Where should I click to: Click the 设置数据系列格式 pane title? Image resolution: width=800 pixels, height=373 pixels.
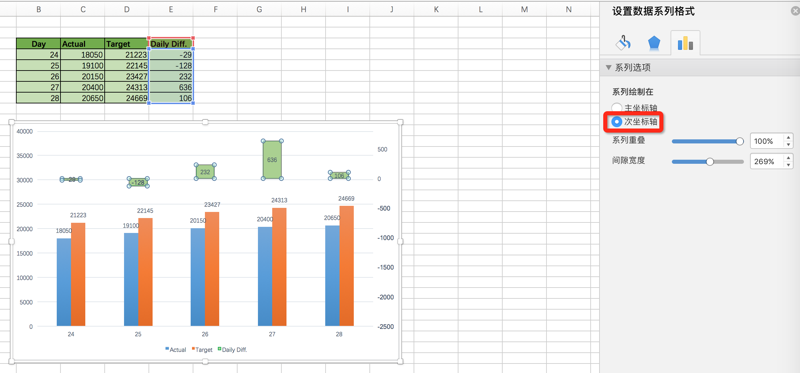pos(654,11)
